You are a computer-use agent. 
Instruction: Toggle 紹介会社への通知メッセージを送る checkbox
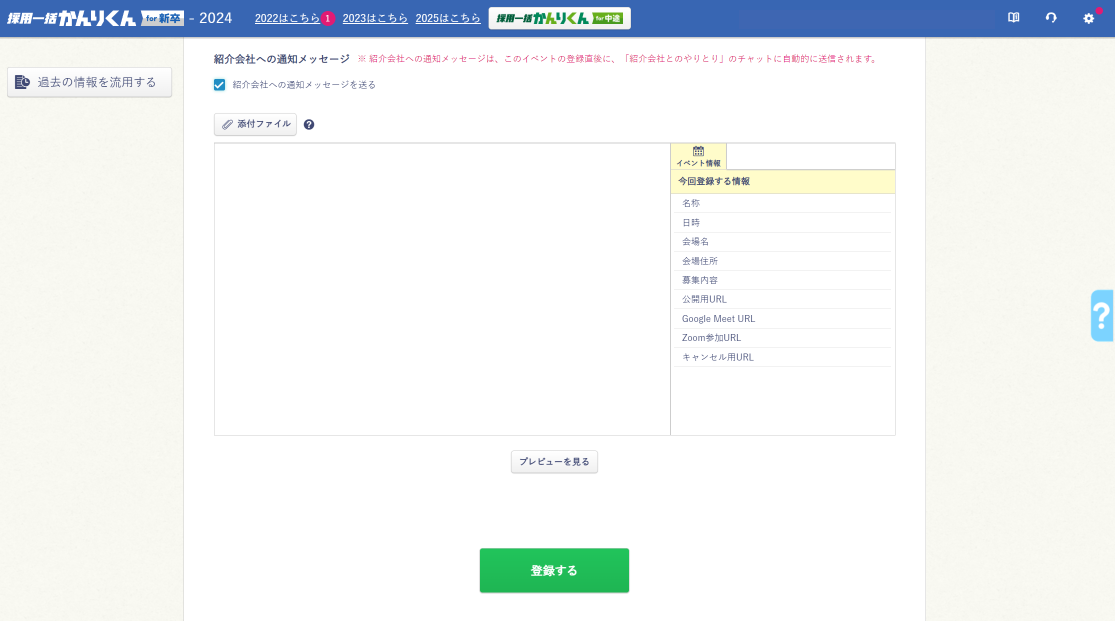pos(220,85)
